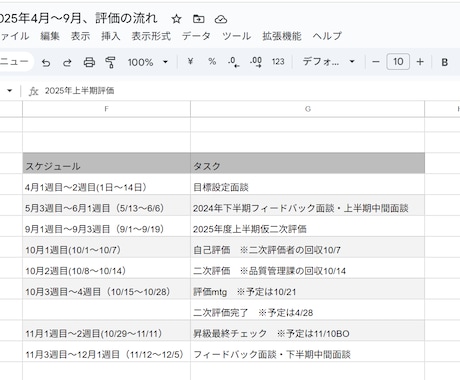Select cell 4月1週目～2週目(1日～14日)
The width and height of the screenshot is (460, 380).
point(106,184)
